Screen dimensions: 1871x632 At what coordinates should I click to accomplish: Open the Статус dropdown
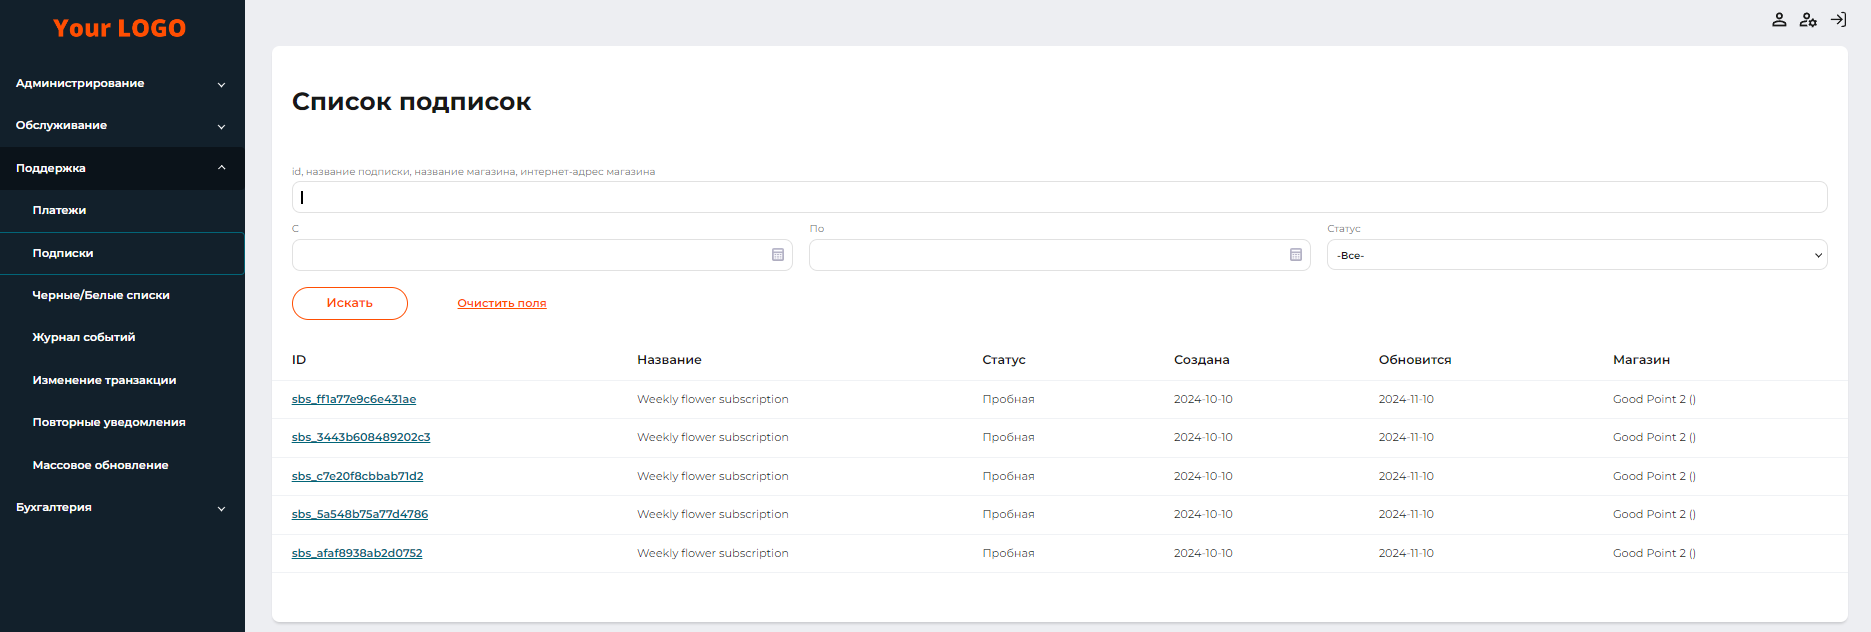[x=1576, y=255]
